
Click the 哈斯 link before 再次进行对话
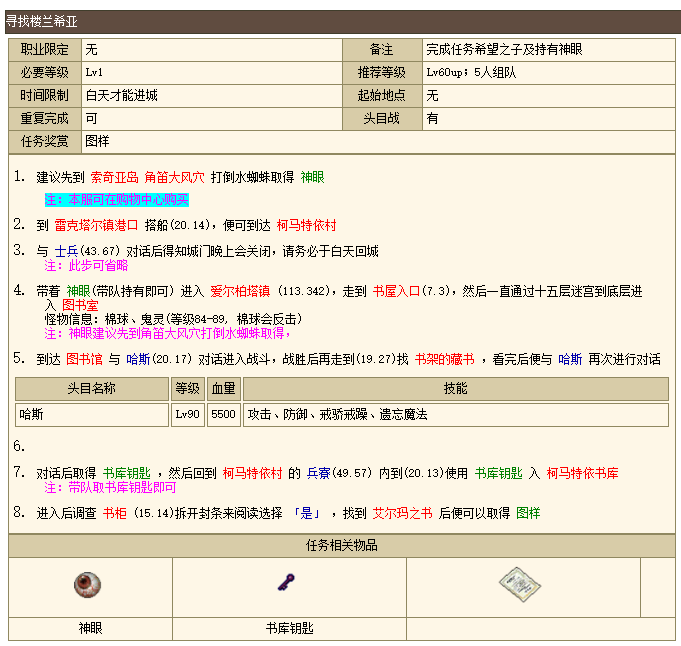click(x=570, y=359)
